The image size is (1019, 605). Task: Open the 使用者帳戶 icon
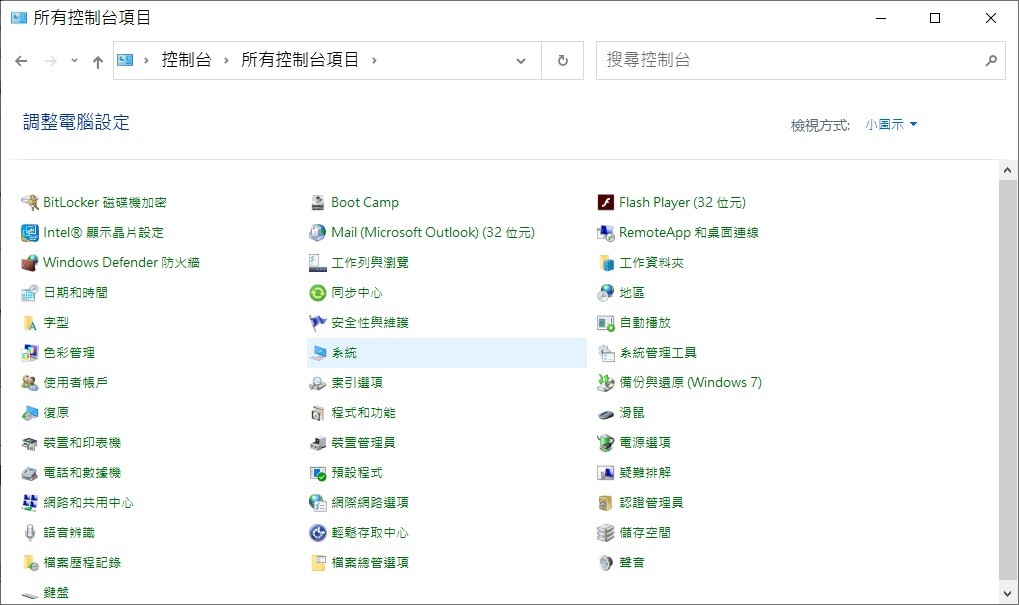[x=30, y=383]
